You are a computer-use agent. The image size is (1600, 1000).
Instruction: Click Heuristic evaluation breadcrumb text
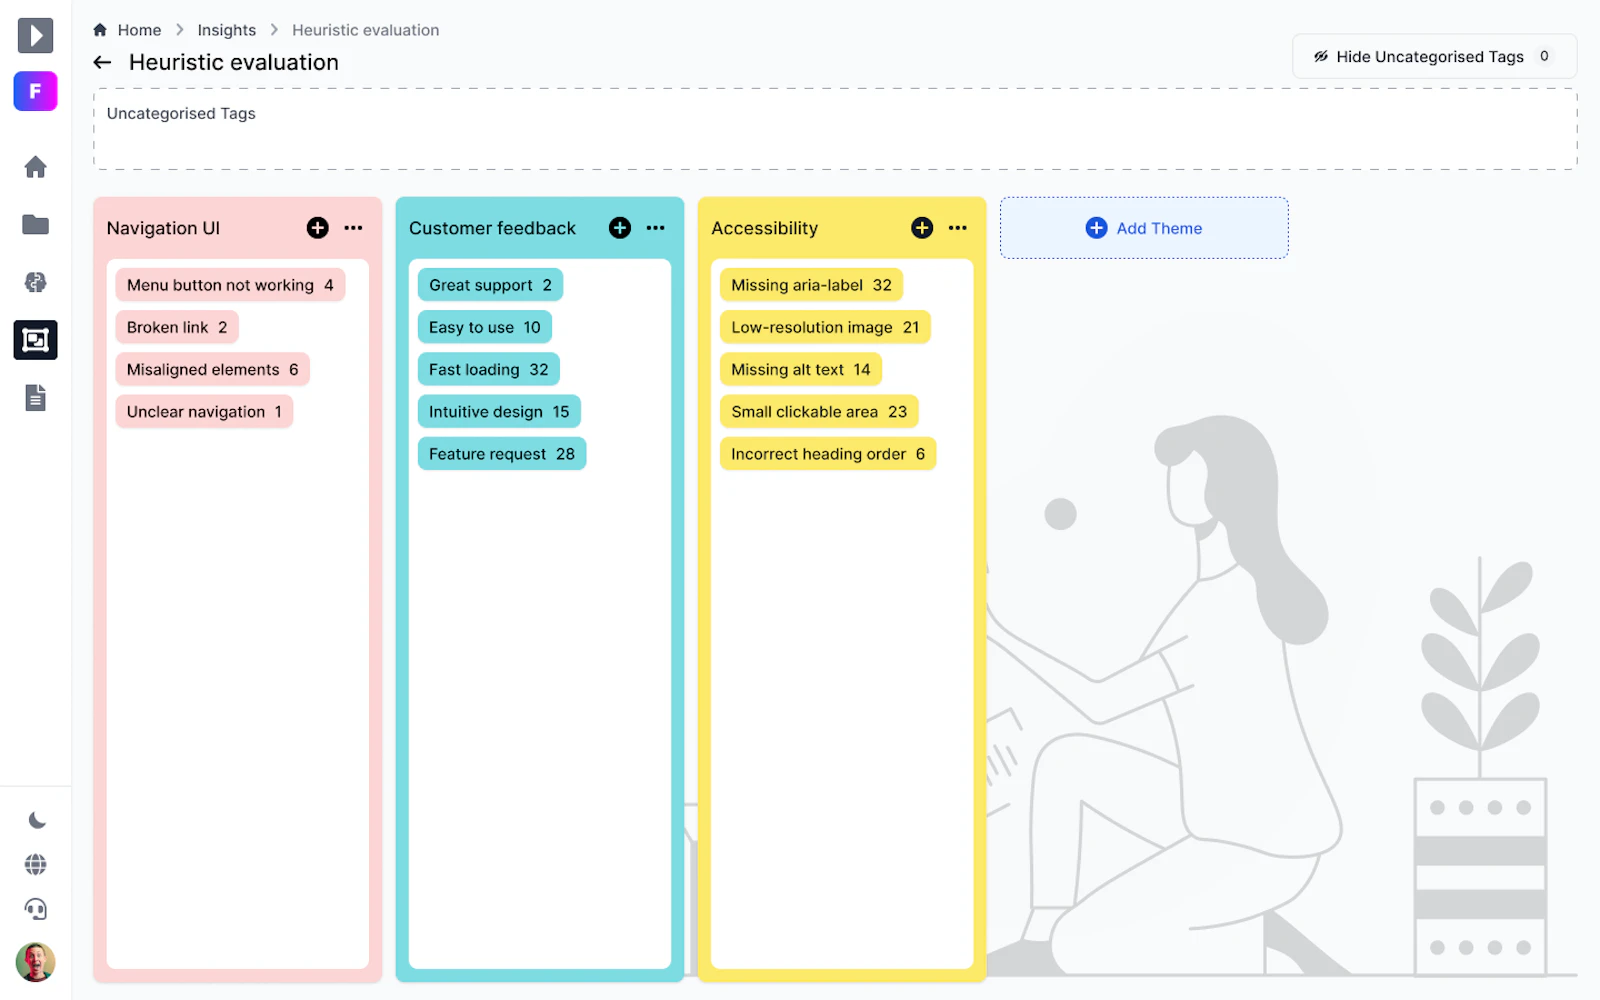[365, 30]
